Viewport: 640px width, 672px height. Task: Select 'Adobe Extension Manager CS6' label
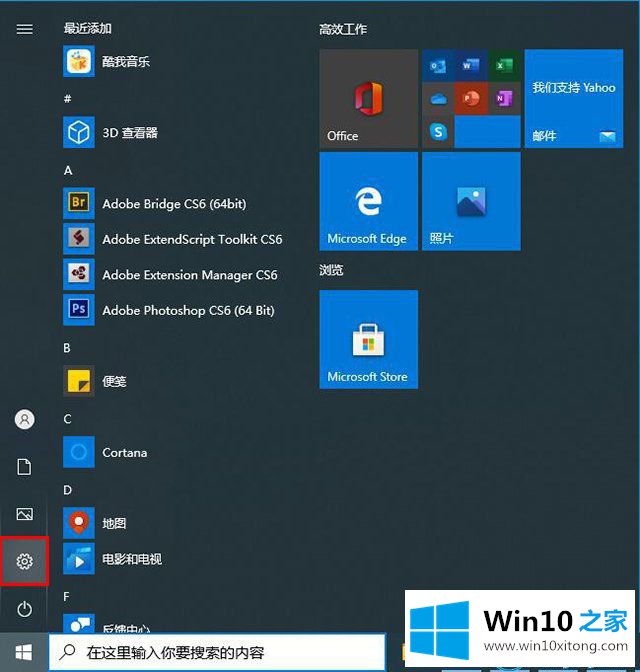190,275
